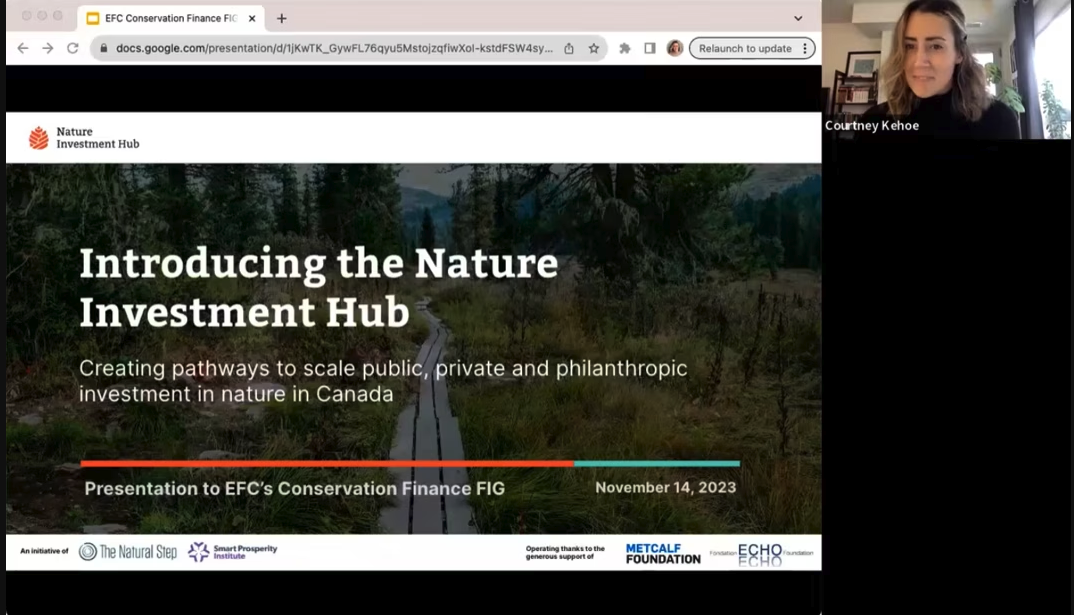The height and width of the screenshot is (615, 1074).
Task: Select Courtney Kehoe's video thumbnail
Action: point(946,70)
